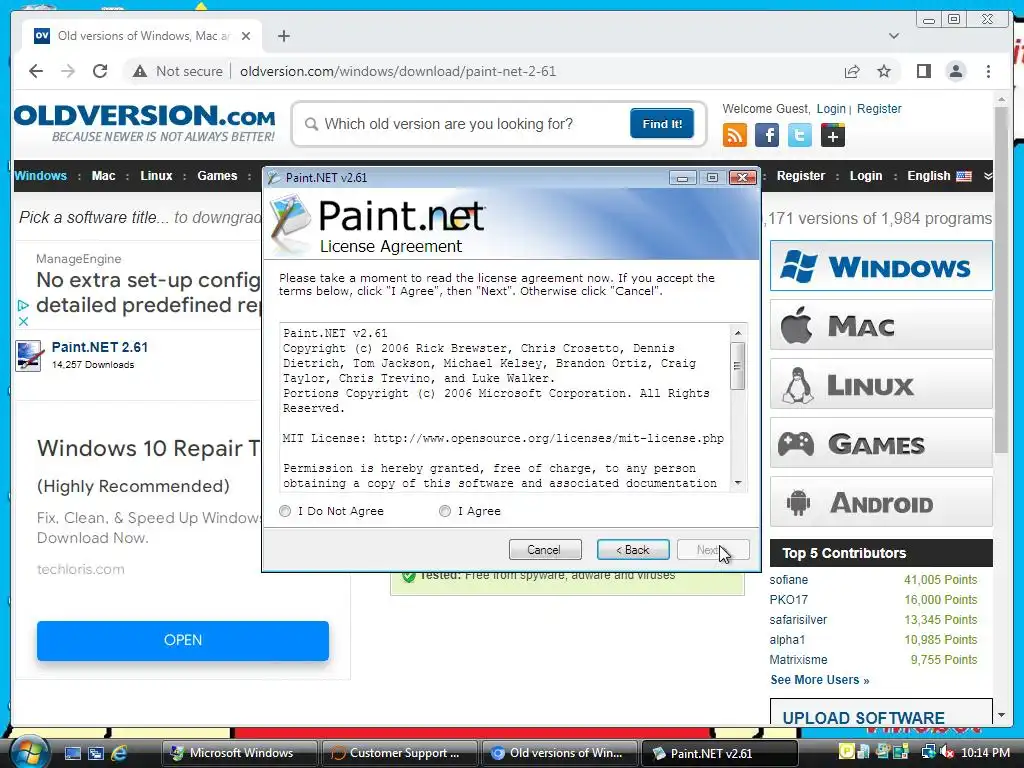The image size is (1024, 768).
Task: Open a new tab with plus button
Action: tap(283, 36)
